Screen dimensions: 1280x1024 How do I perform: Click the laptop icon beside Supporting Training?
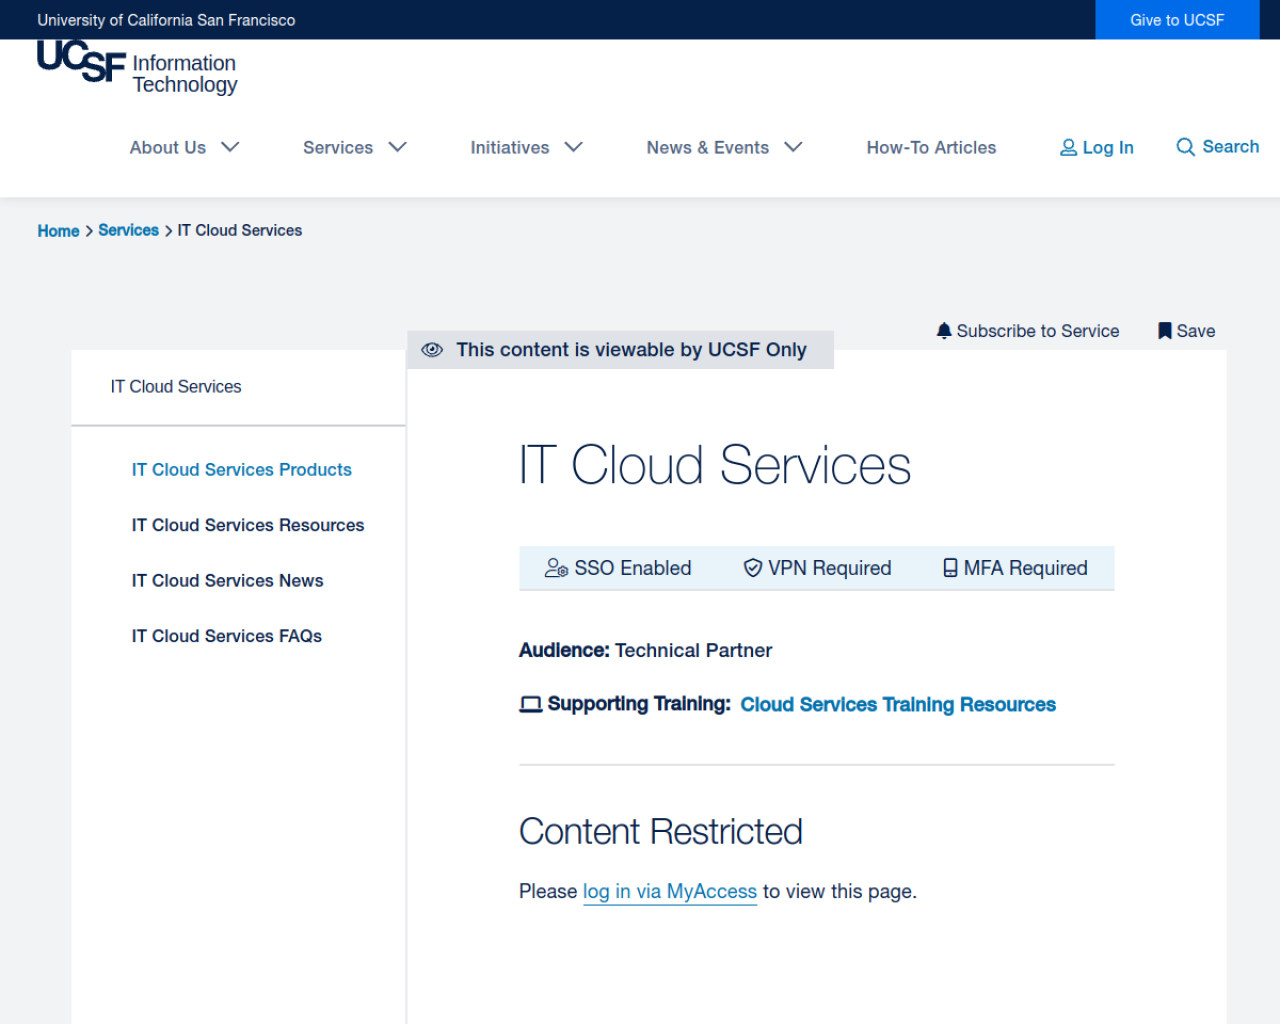[x=531, y=705]
